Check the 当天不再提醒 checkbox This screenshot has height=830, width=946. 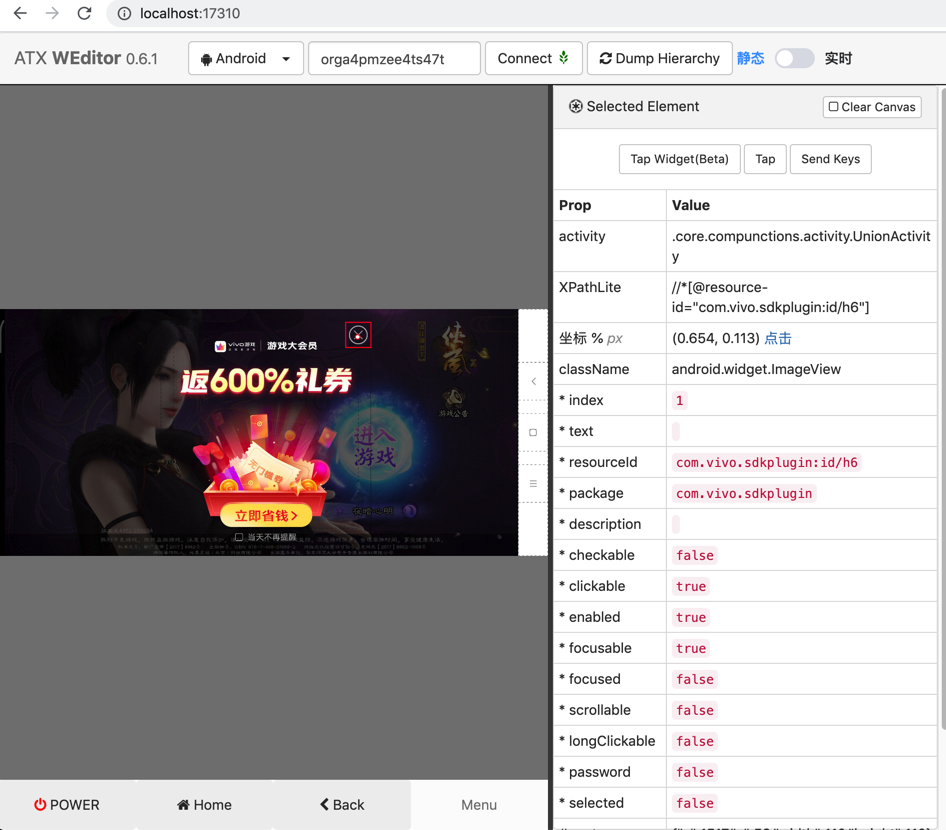coord(239,537)
